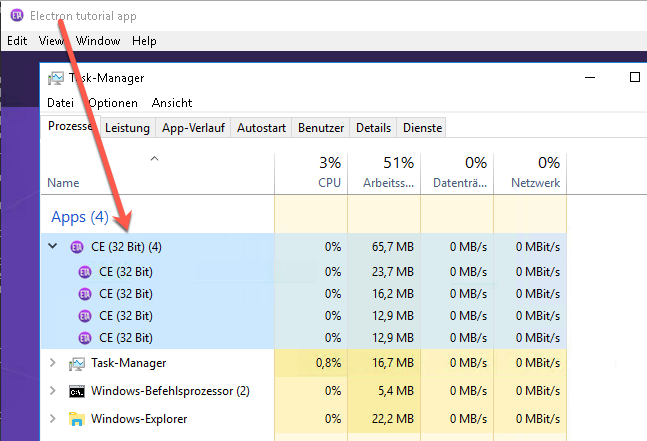Screen dimensions: 647x441
Task: Click the Task-Manager row icon in Apps list
Action: tap(77, 363)
